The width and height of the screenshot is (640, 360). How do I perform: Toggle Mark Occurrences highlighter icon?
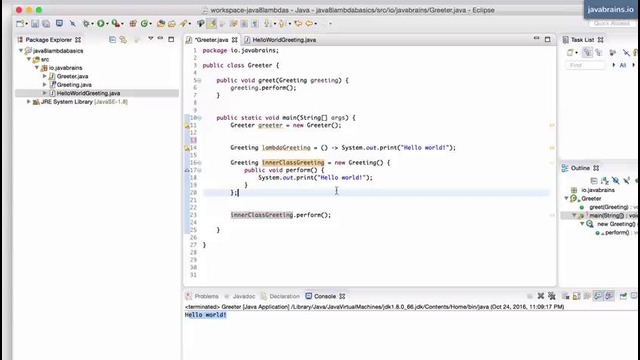[x=211, y=24]
